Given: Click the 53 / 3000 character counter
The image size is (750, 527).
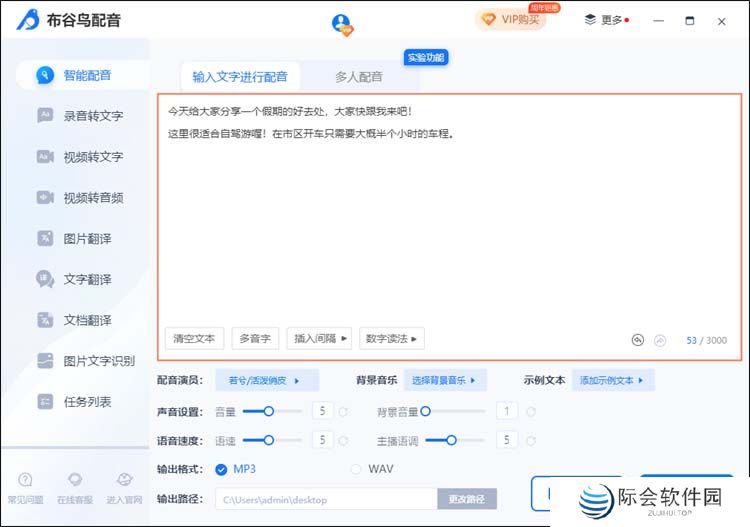Looking at the screenshot, I should pyautogui.click(x=706, y=340).
